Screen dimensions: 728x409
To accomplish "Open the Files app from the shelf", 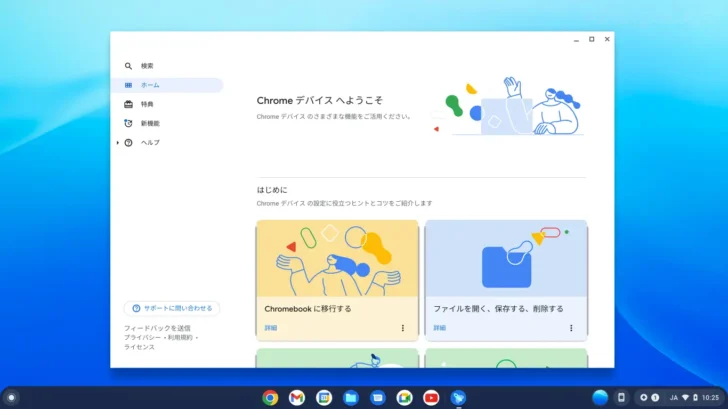I will (351, 398).
